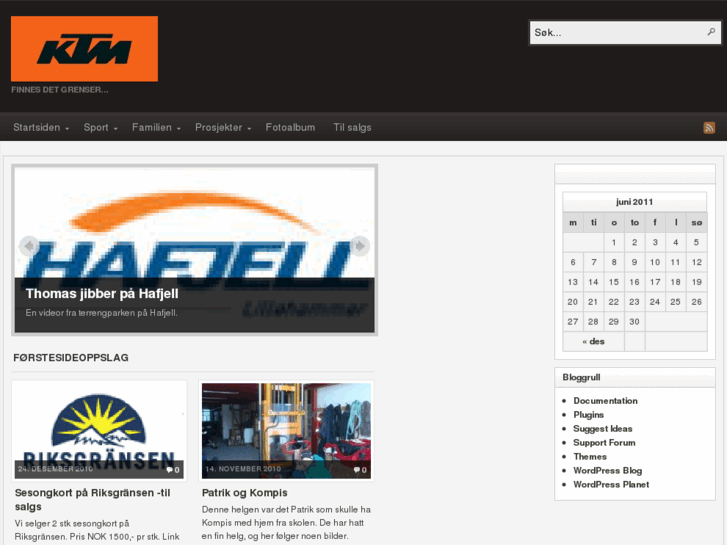
Task: Open the Themes blogroll link
Action: click(x=590, y=456)
